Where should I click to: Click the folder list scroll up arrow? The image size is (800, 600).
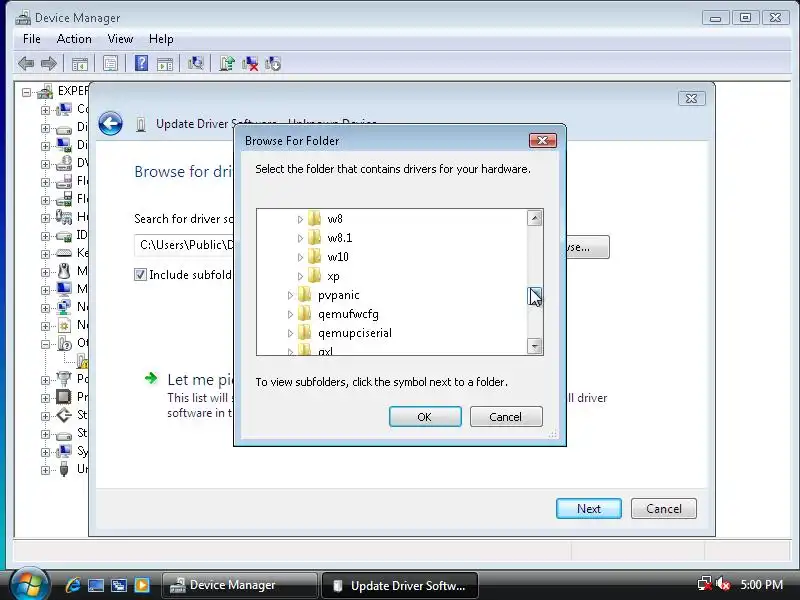(x=534, y=218)
